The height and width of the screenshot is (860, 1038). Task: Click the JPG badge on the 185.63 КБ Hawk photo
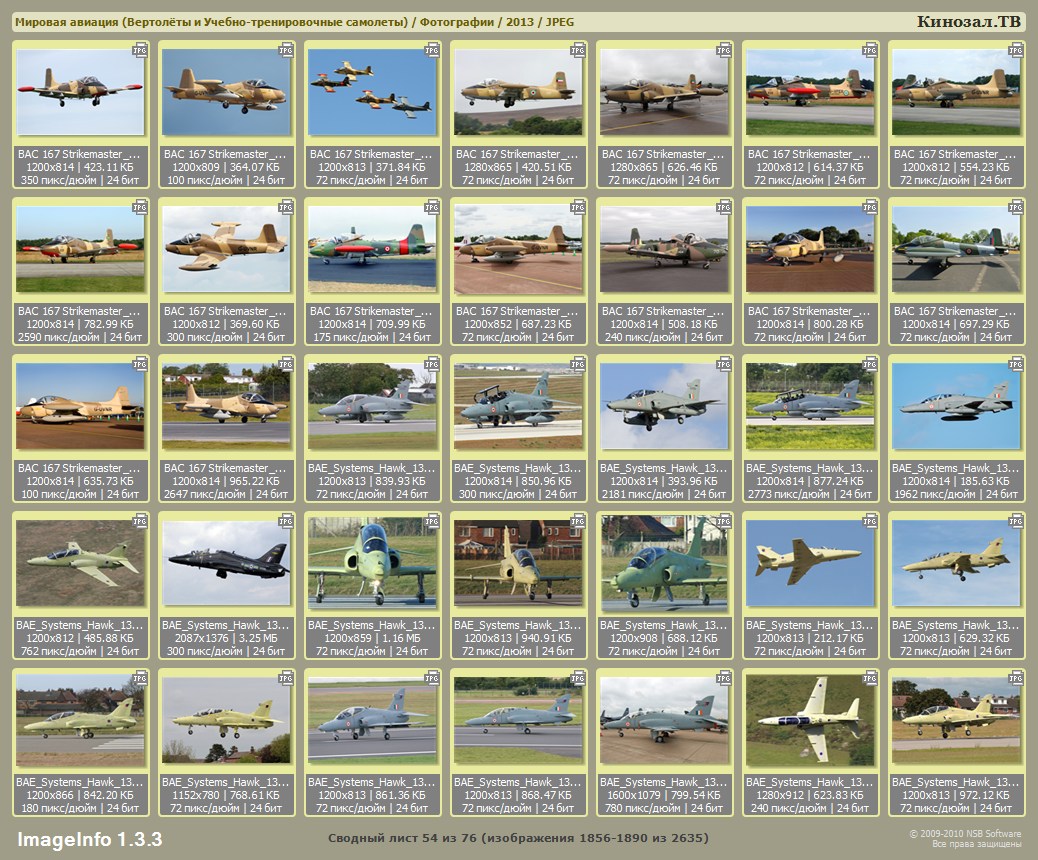click(x=1016, y=363)
